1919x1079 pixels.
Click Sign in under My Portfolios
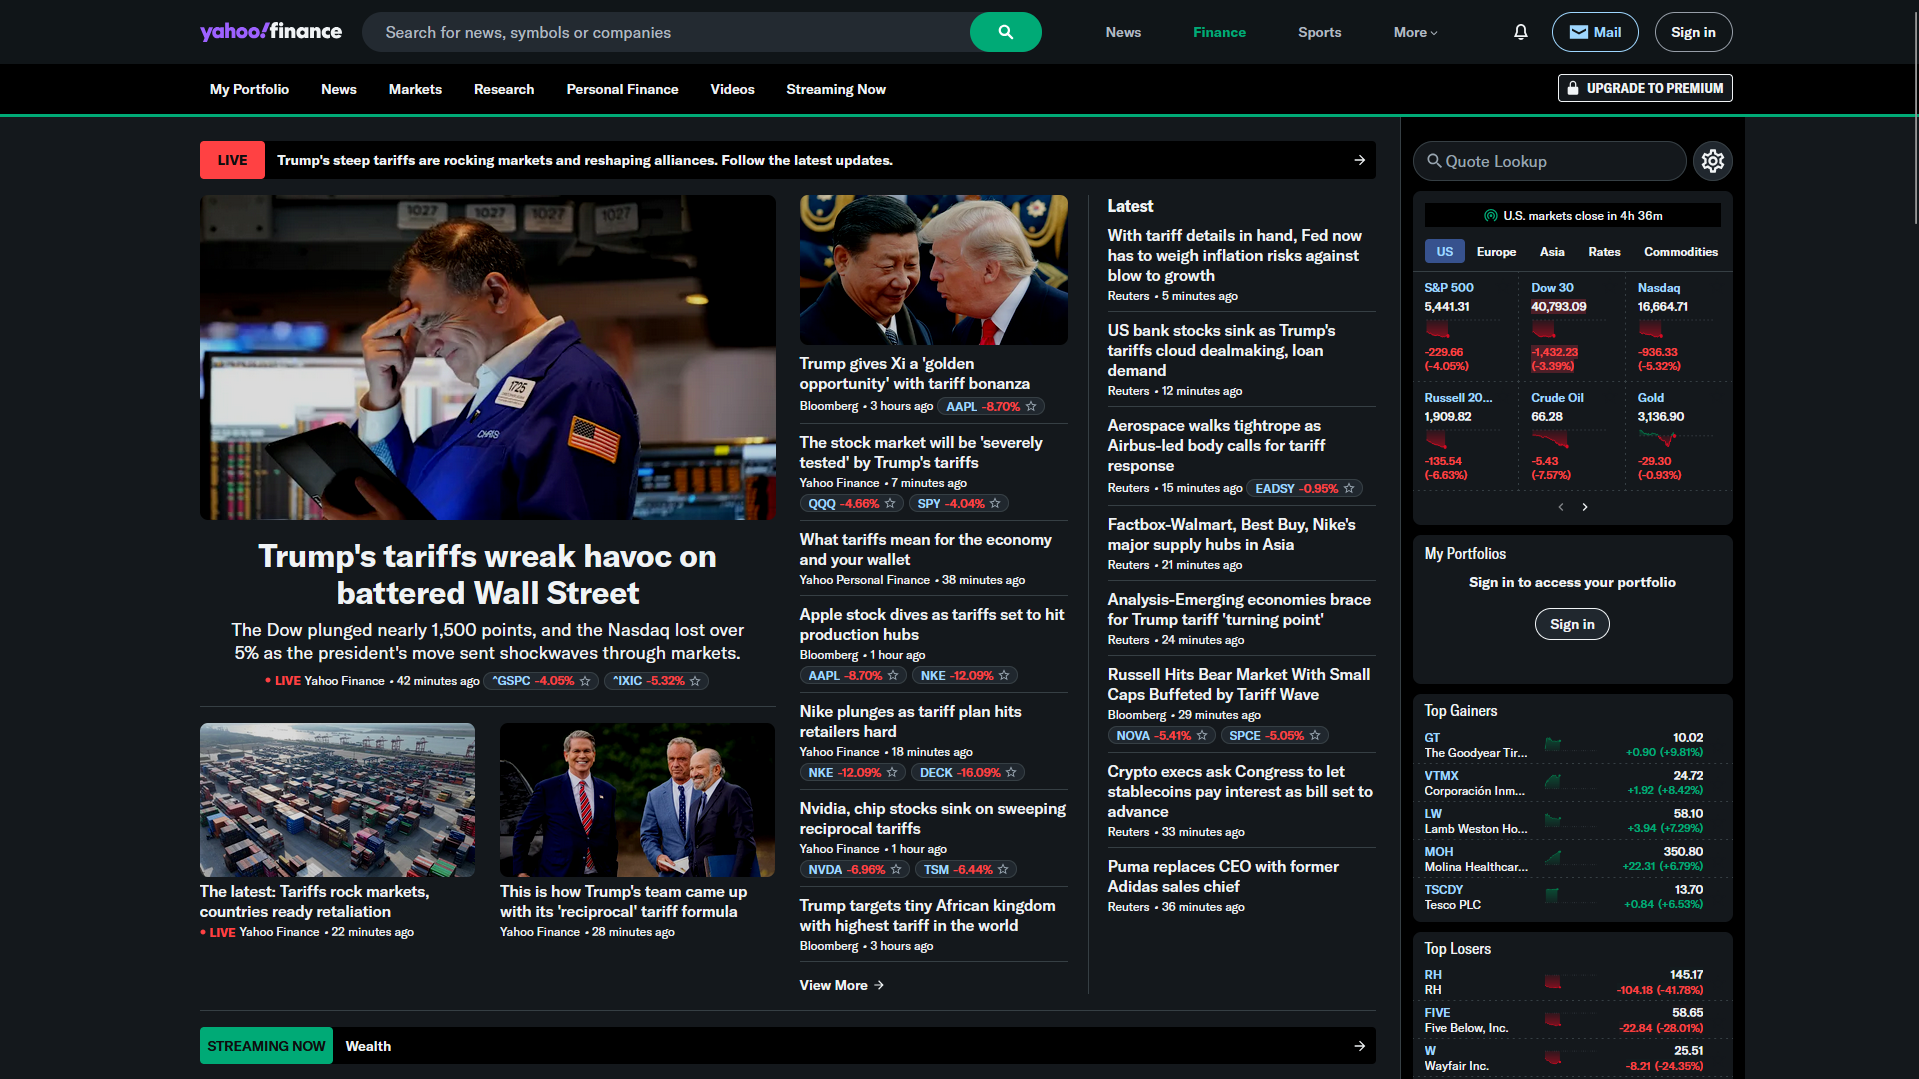[x=1572, y=624]
